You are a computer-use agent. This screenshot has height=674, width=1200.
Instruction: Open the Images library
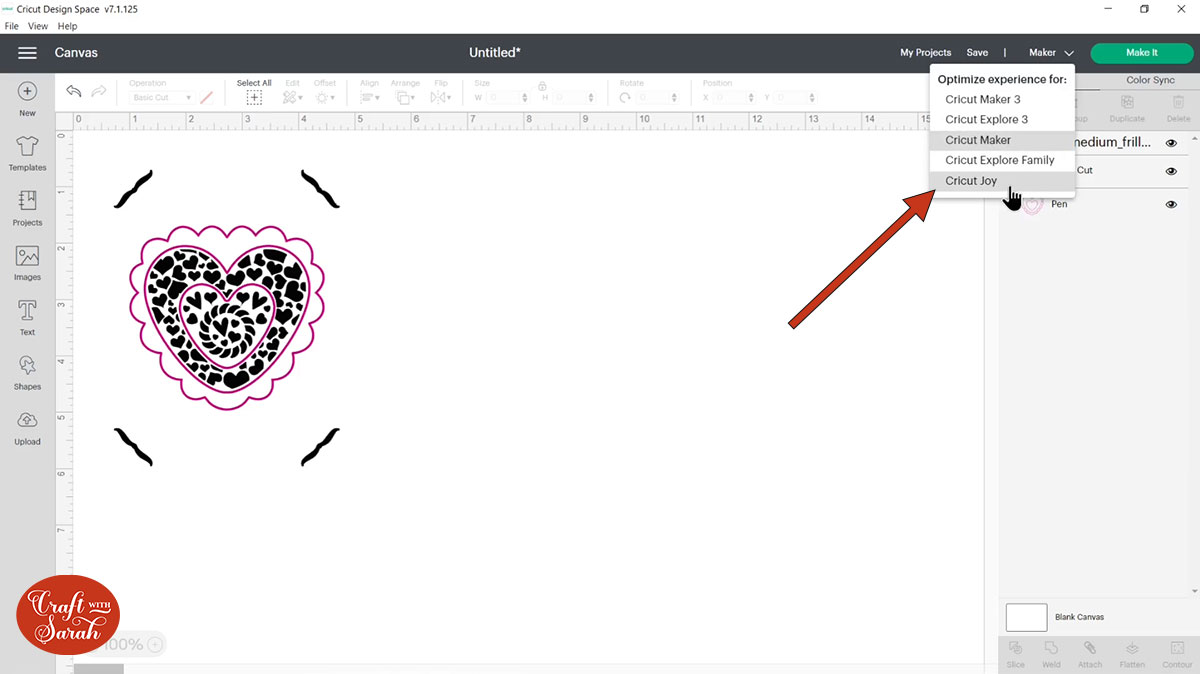[x=27, y=263]
